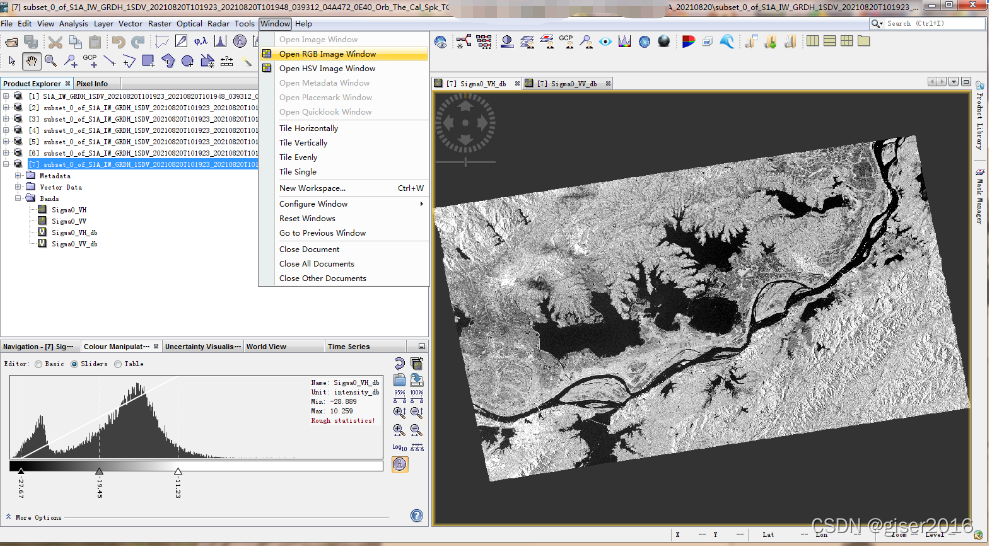Click the Open Product folder icon

(x=11, y=42)
